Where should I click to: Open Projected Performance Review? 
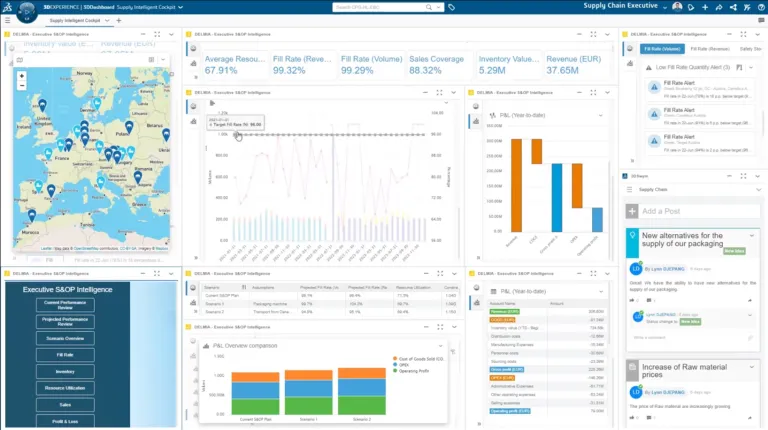[65, 322]
